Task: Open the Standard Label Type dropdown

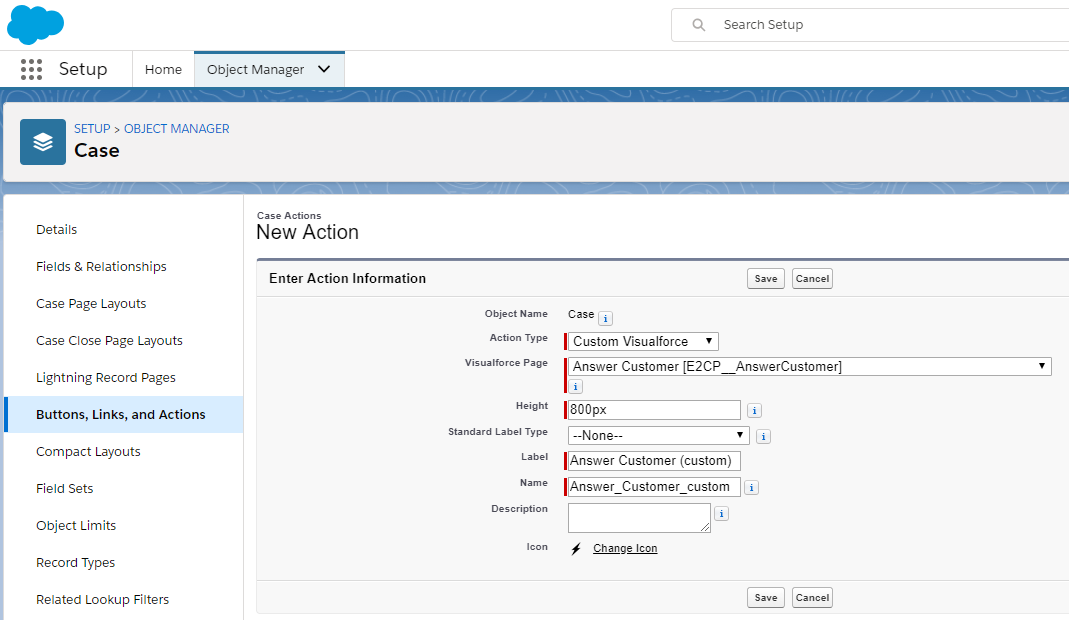Action: 659,435
